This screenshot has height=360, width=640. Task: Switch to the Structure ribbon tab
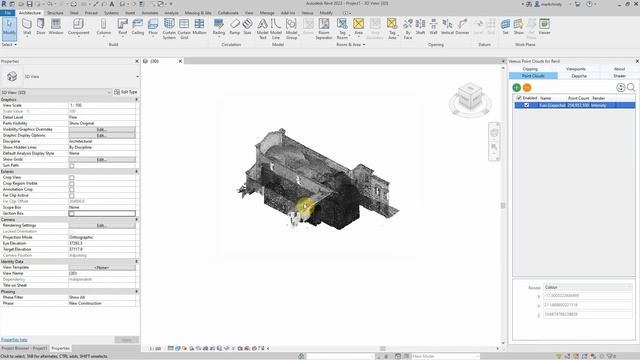[x=55, y=13]
